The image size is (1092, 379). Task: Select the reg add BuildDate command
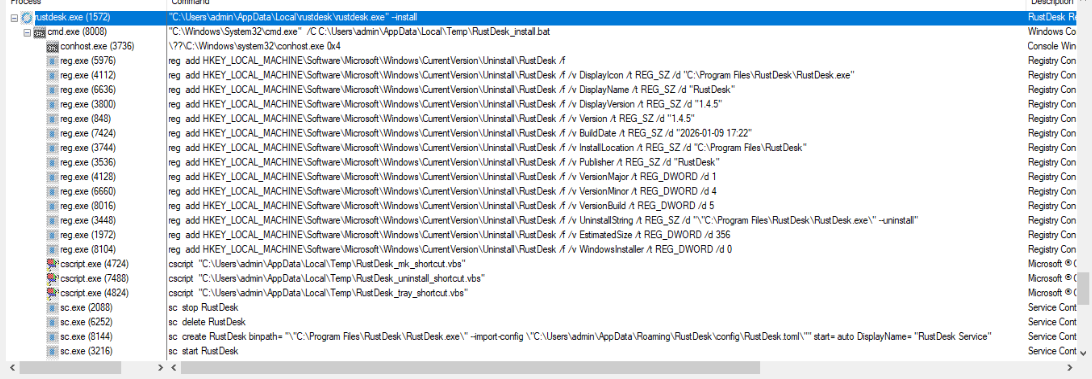(x=460, y=133)
